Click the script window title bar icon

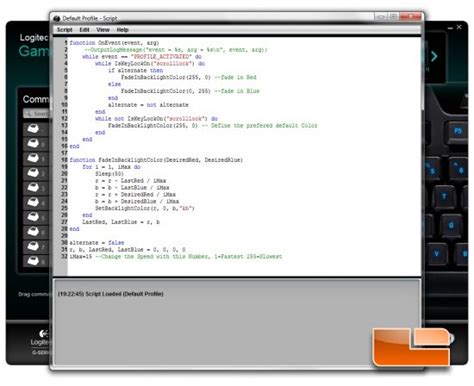pos(57,18)
